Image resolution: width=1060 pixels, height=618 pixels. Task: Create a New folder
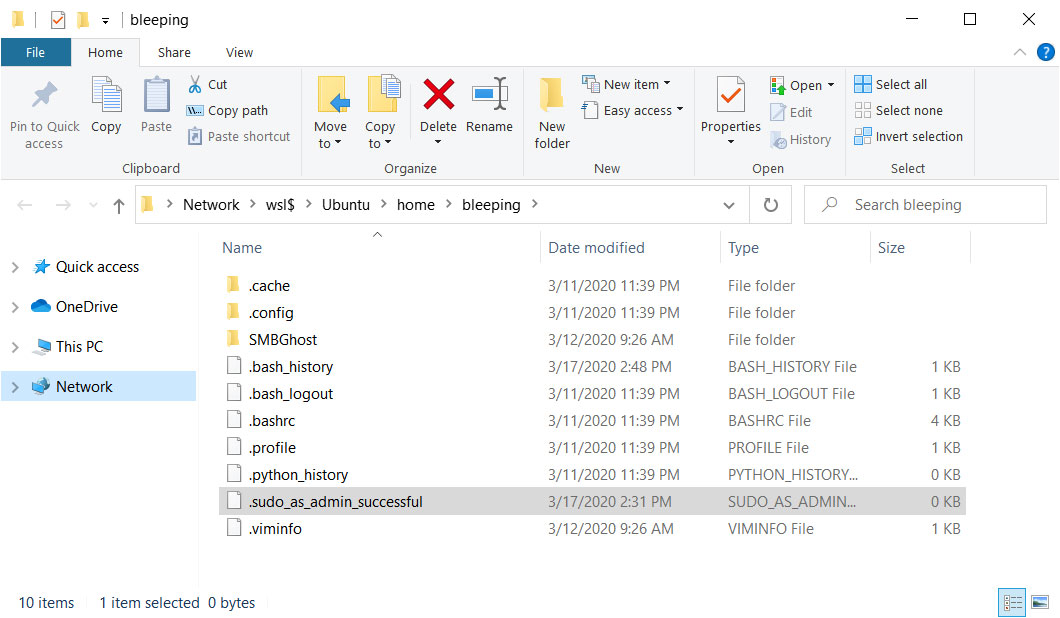(x=552, y=113)
